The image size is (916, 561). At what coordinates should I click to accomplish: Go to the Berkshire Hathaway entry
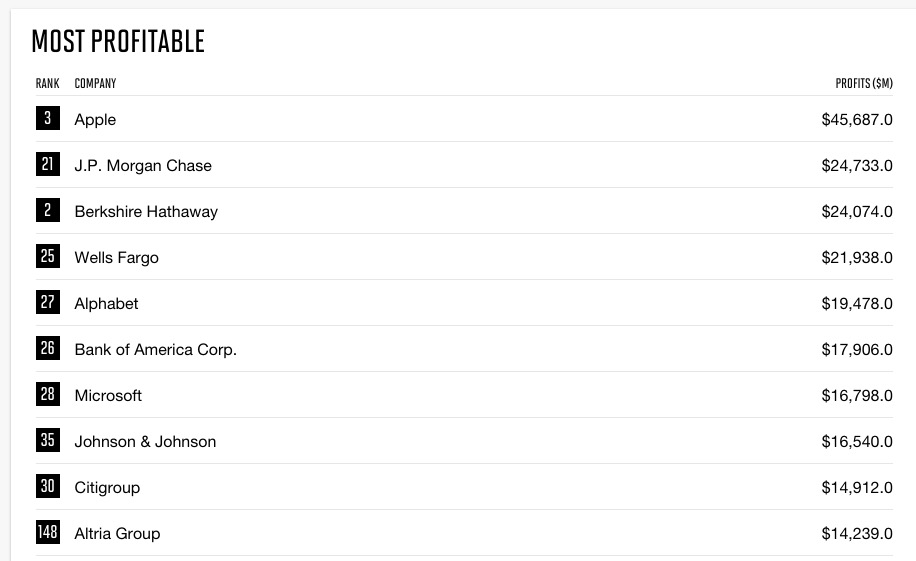coord(146,212)
